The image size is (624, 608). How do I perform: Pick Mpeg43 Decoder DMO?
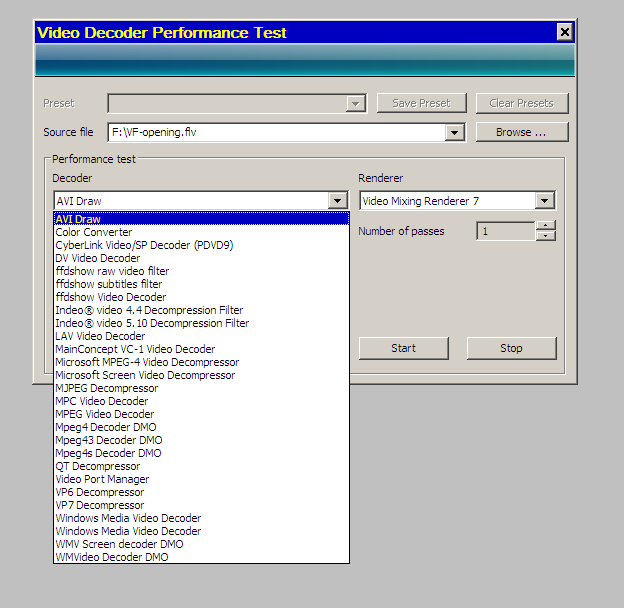tap(201, 440)
